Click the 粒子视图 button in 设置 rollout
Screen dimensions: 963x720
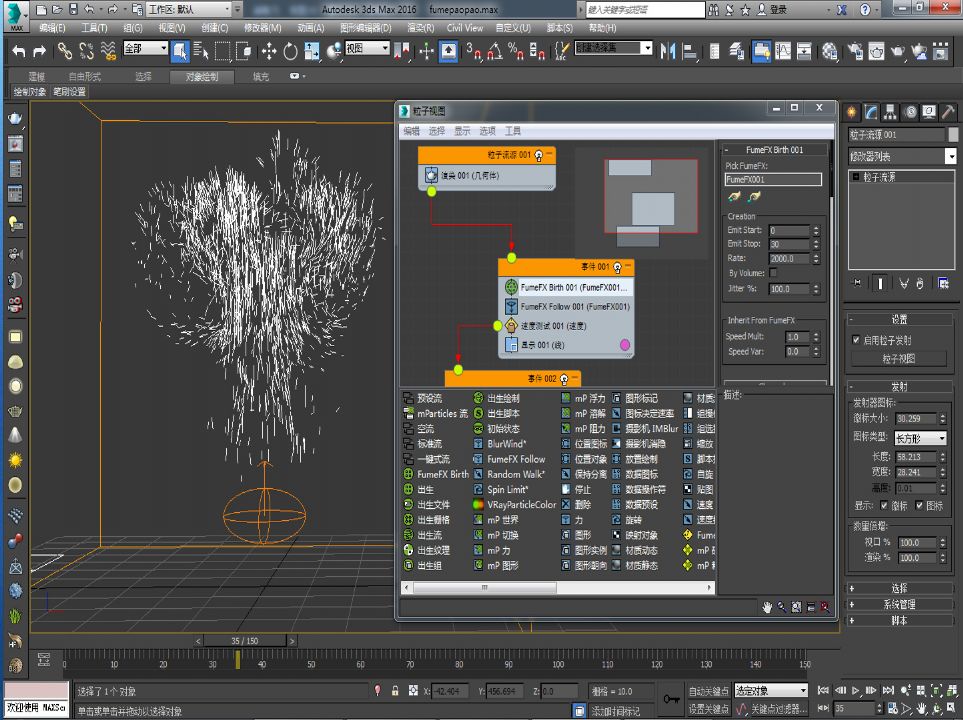[899, 358]
